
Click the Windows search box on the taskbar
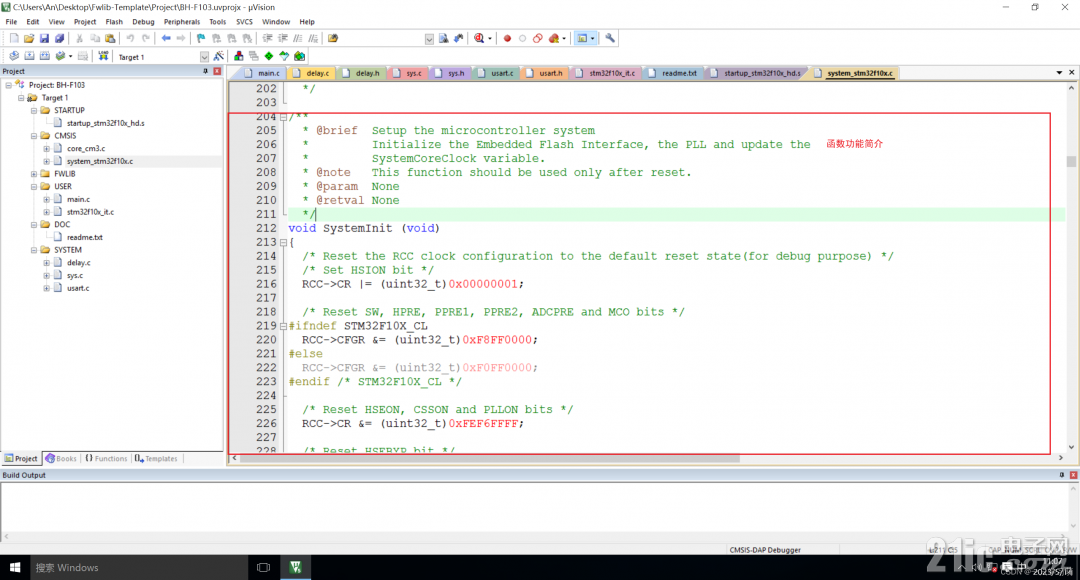point(138,568)
